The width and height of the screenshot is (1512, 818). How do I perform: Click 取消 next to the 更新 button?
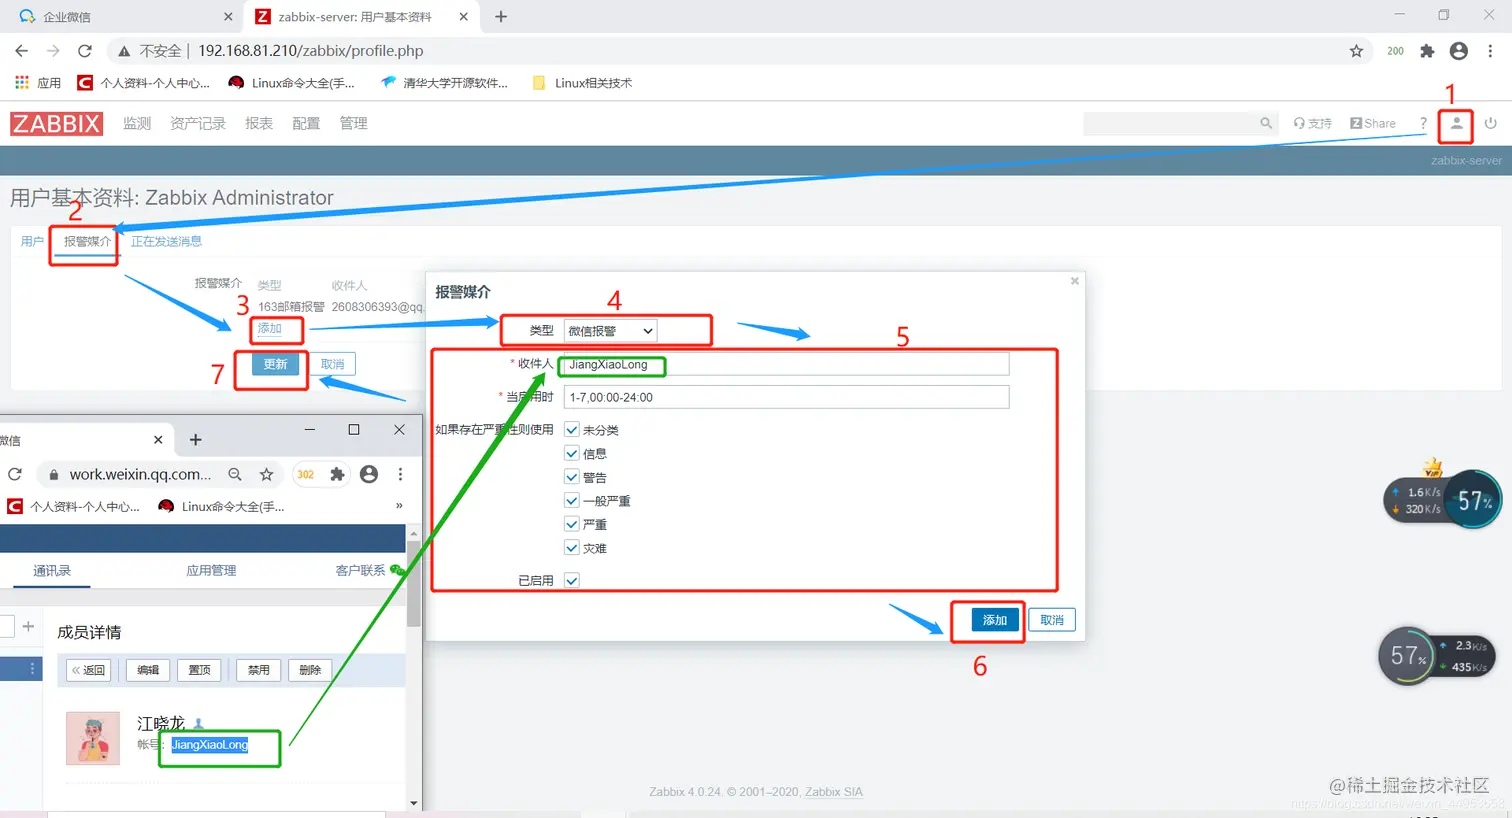pyautogui.click(x=332, y=364)
